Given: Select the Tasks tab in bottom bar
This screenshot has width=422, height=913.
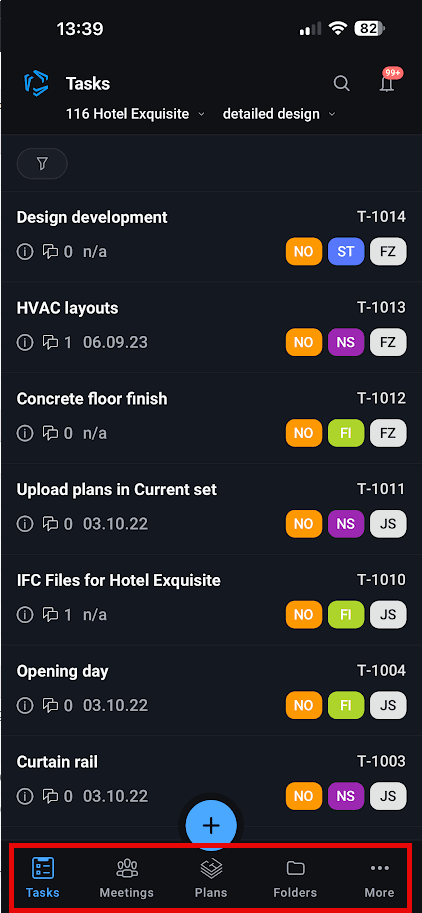Looking at the screenshot, I should 42,878.
